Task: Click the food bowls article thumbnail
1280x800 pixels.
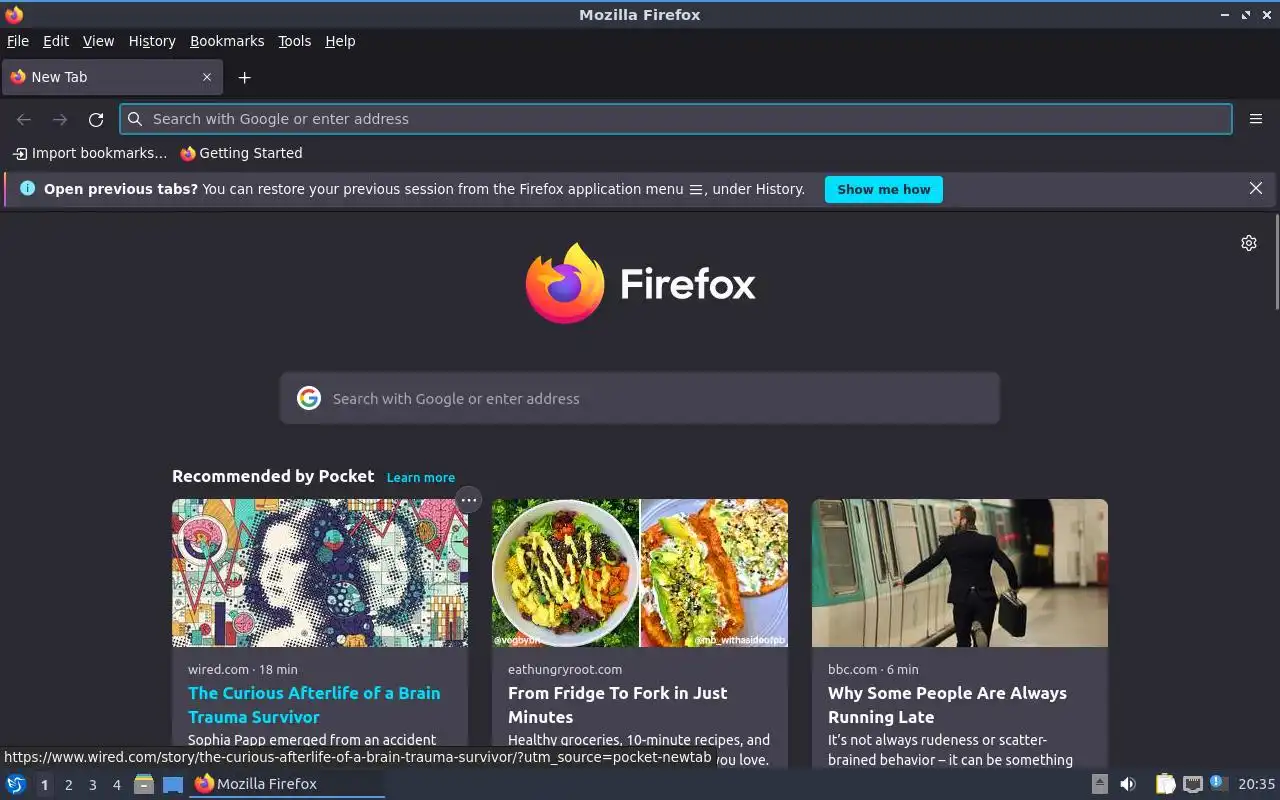Action: click(640, 573)
